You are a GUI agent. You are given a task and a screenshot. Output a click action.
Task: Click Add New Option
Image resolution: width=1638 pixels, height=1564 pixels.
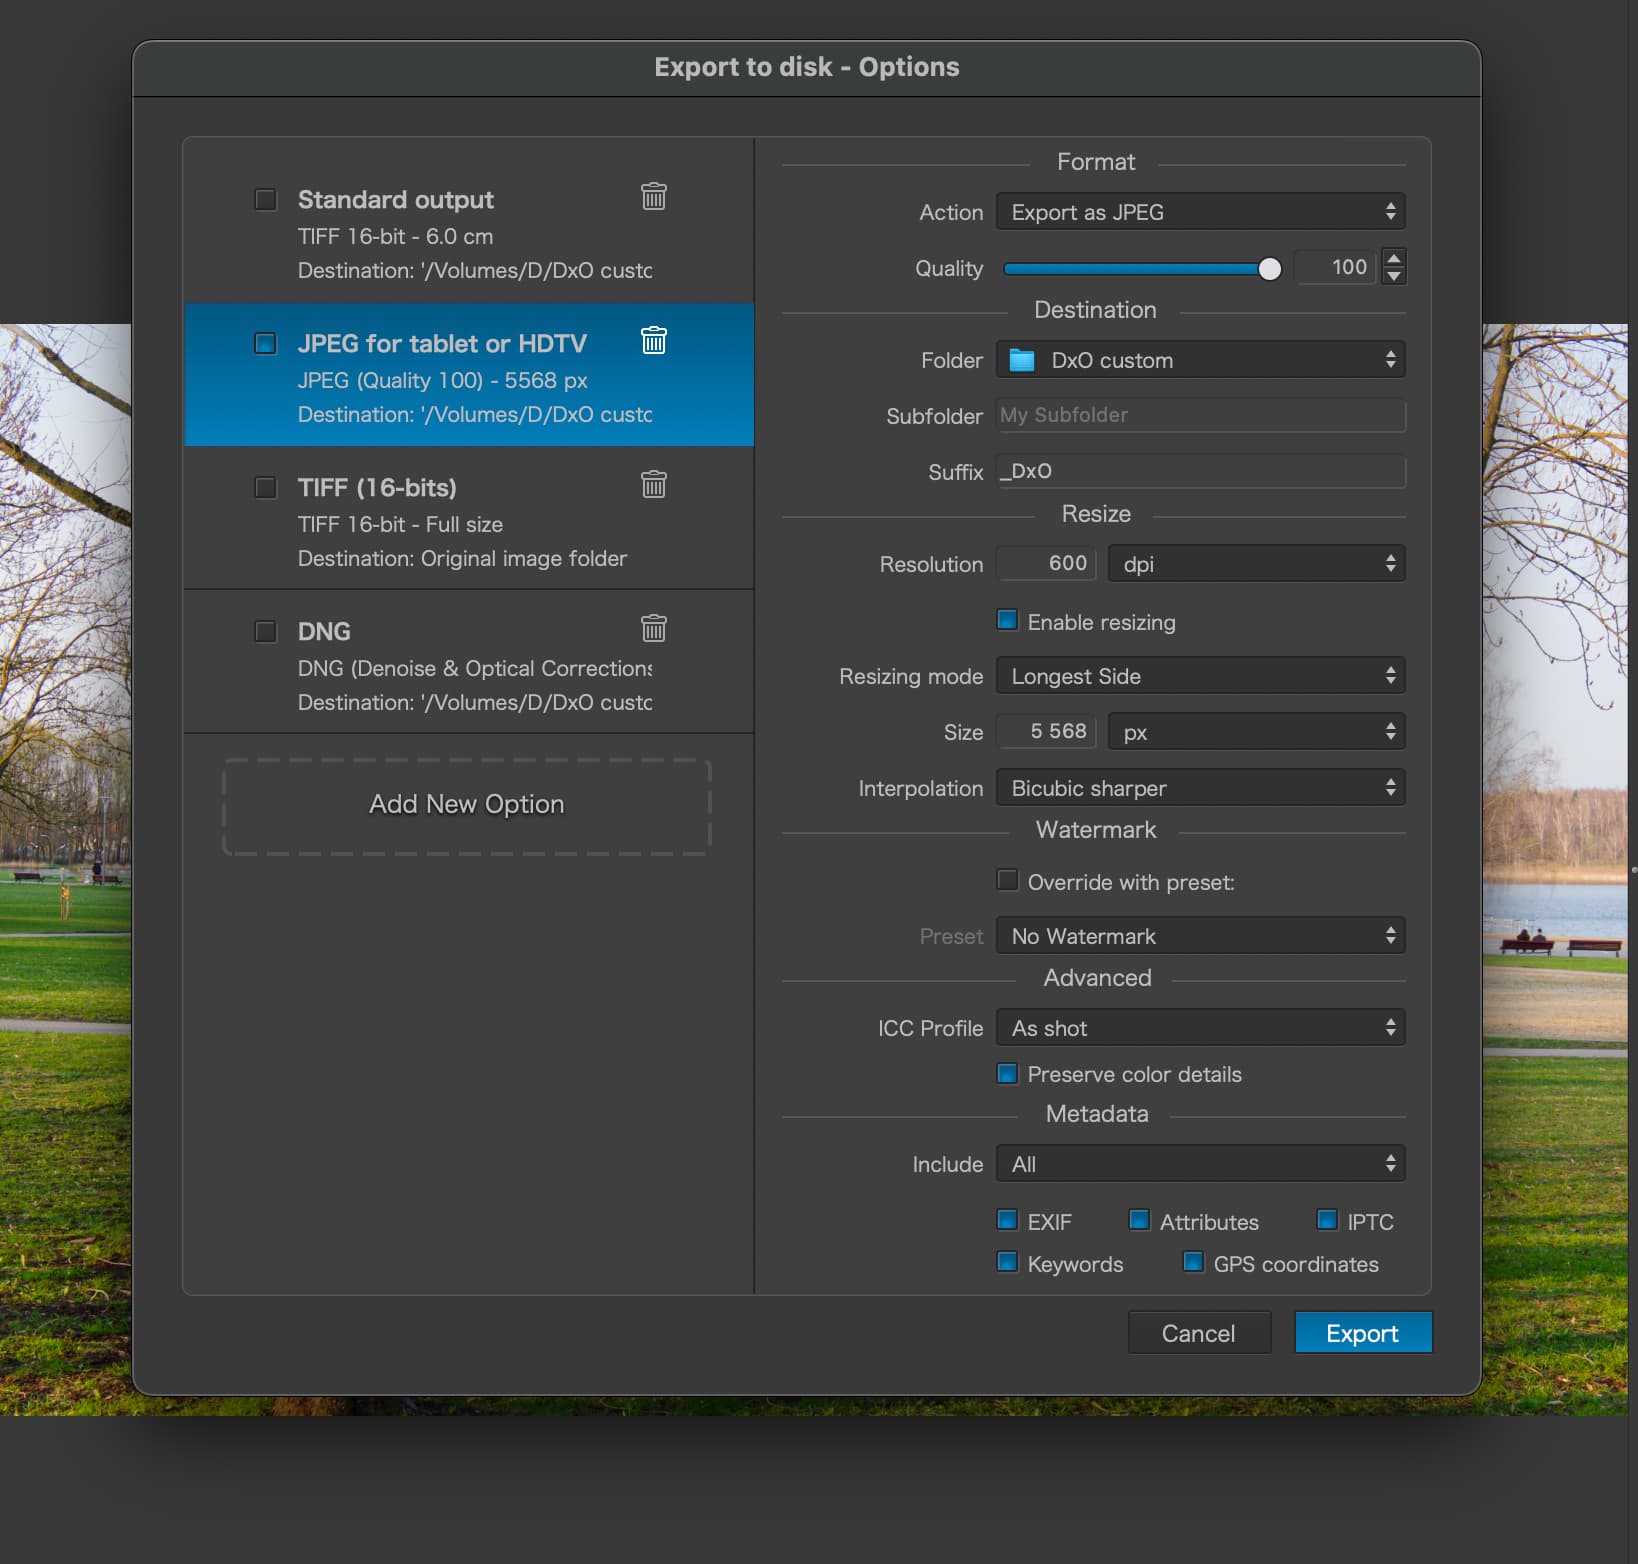click(x=467, y=805)
